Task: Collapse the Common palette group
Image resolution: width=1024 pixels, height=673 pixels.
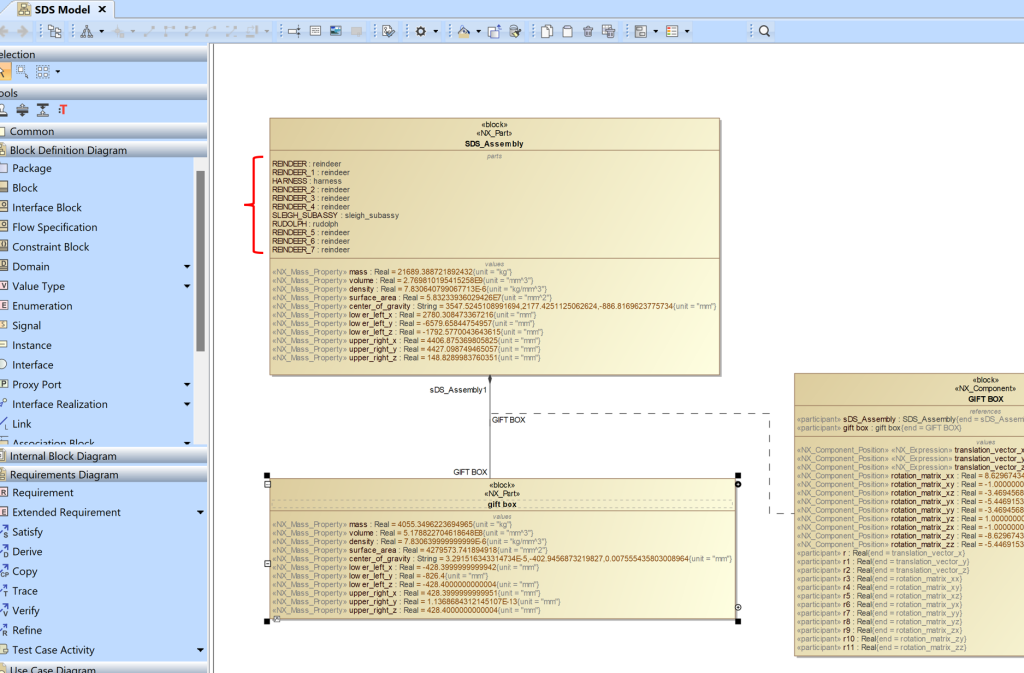Action: 104,131
